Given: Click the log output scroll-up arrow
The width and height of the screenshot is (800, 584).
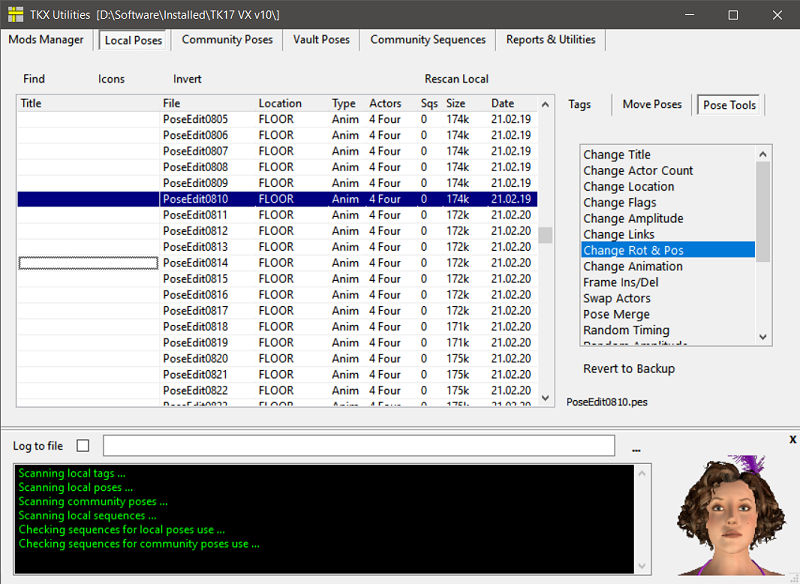Looking at the screenshot, I should coord(642,473).
